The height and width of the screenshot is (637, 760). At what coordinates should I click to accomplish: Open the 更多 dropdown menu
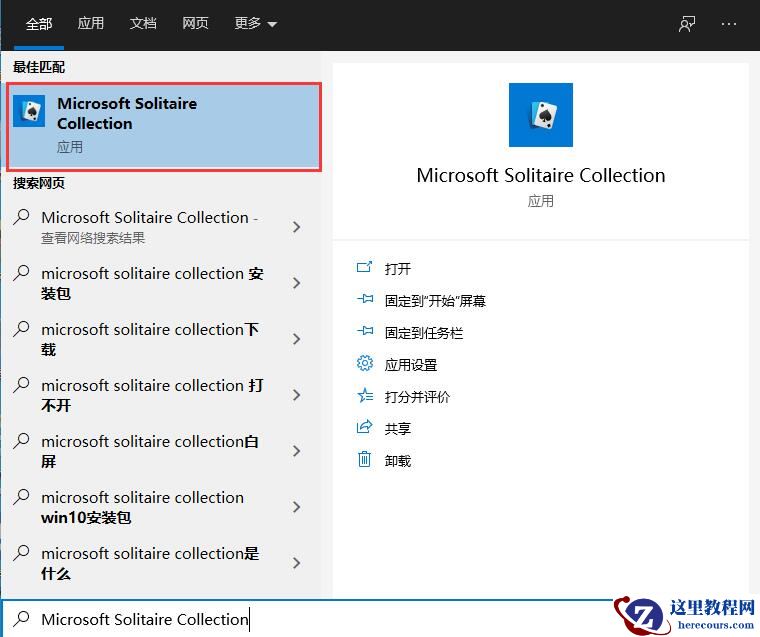[255, 23]
